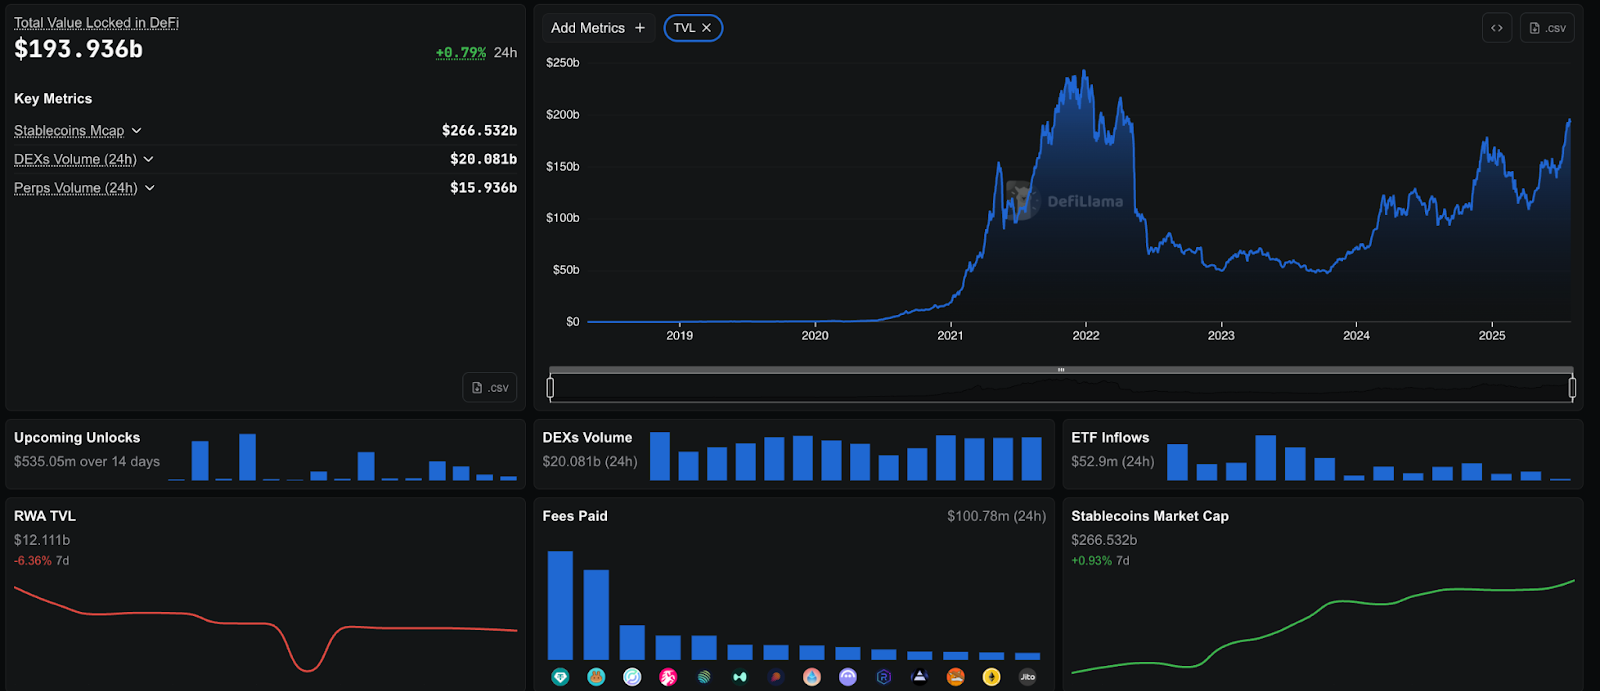Click the Raydium icon in Fees Paid

coord(884,677)
